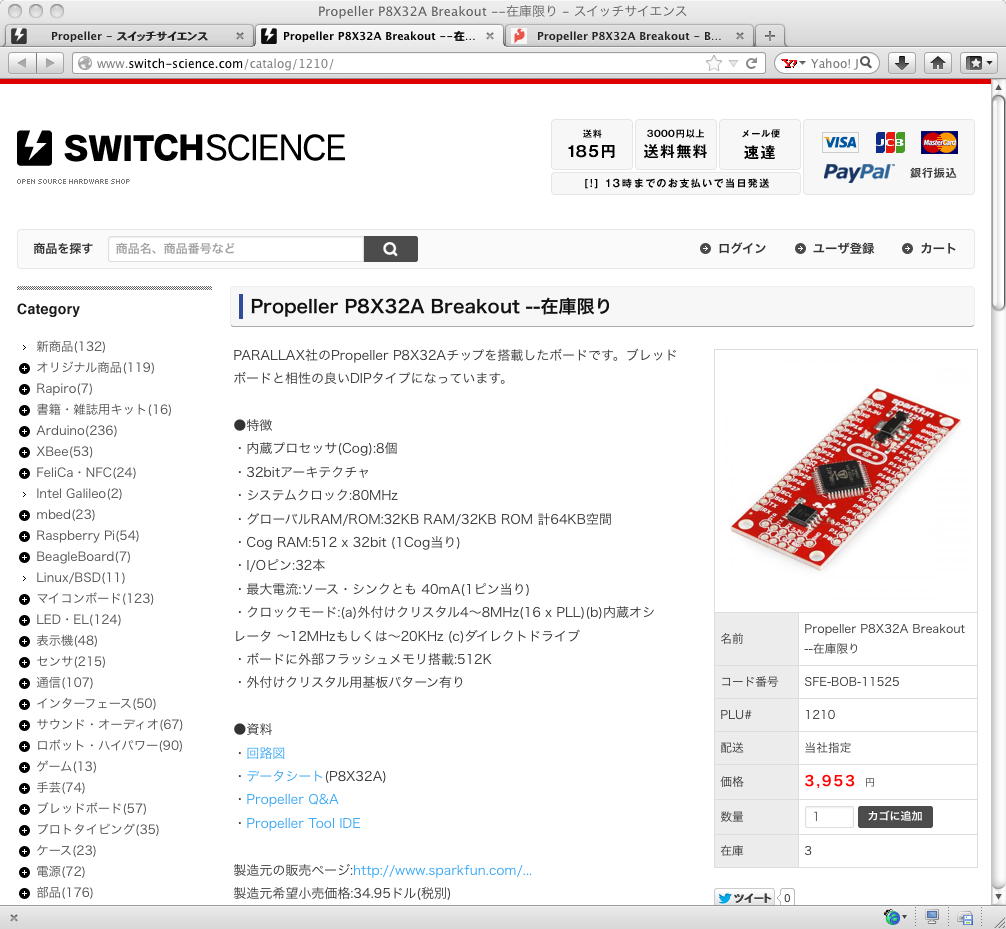Image resolution: width=1006 pixels, height=929 pixels.
Task: Expand the Raspberry Pi category plus icon
Action: 24,536
